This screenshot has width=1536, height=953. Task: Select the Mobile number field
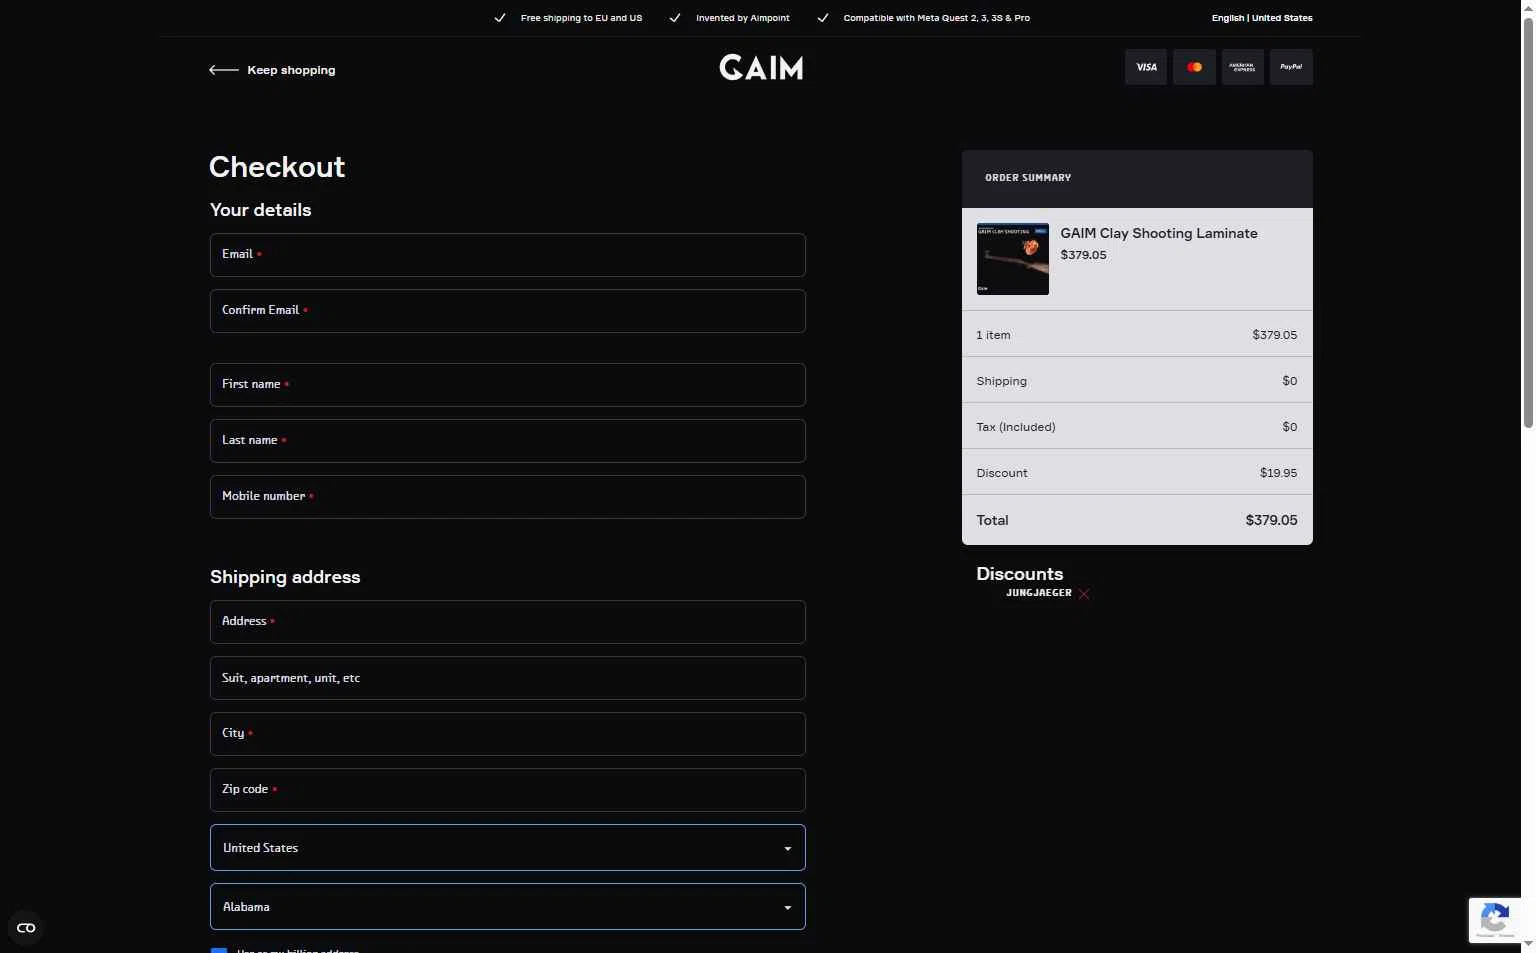click(508, 497)
